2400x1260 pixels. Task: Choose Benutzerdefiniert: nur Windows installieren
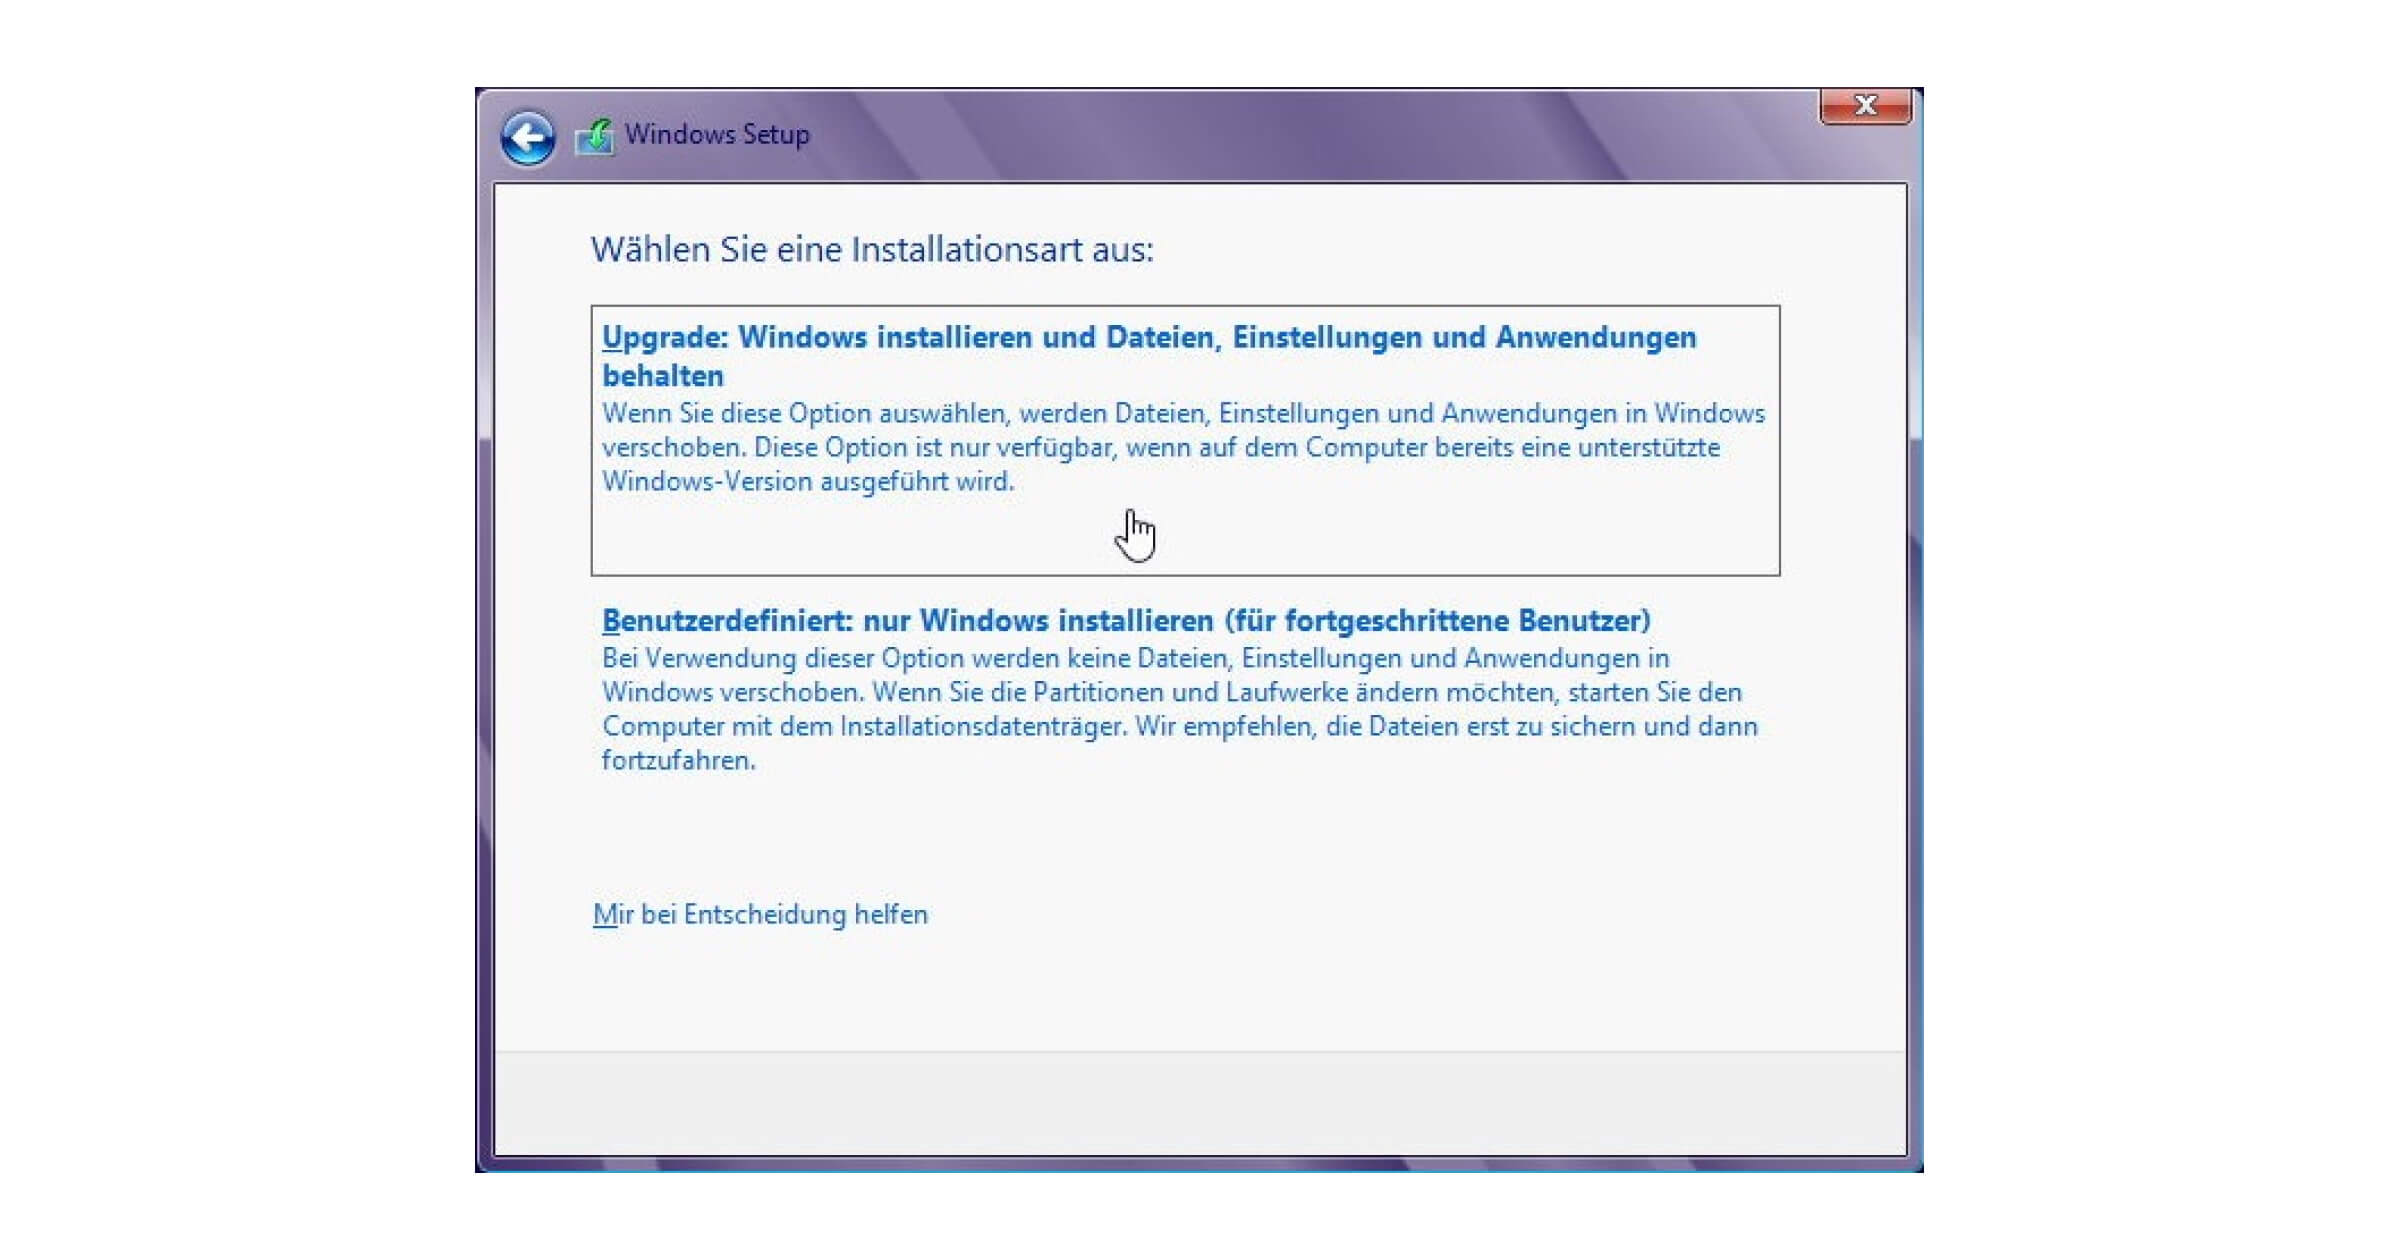tap(1126, 621)
